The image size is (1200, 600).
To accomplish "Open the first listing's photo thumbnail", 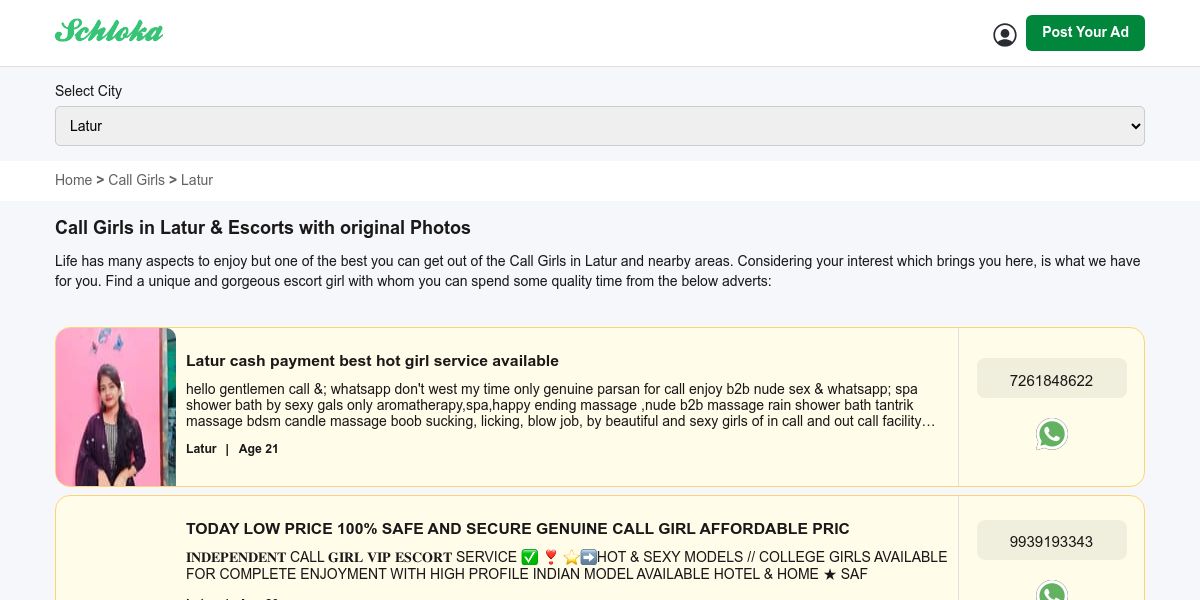I will 116,407.
